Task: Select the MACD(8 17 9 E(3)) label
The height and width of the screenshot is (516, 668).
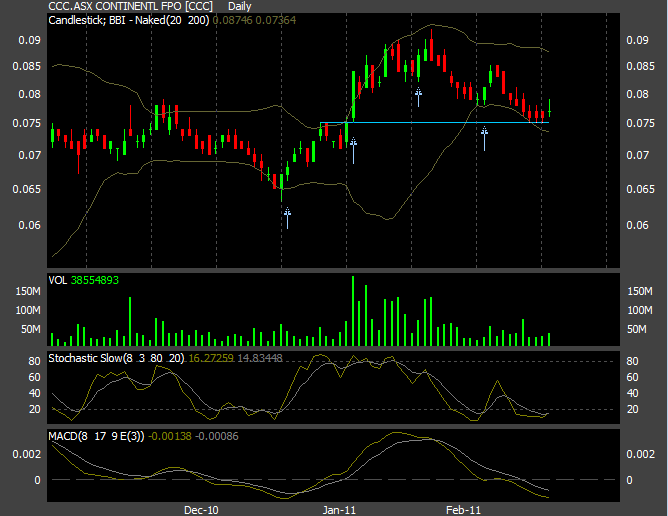Action: [96, 436]
